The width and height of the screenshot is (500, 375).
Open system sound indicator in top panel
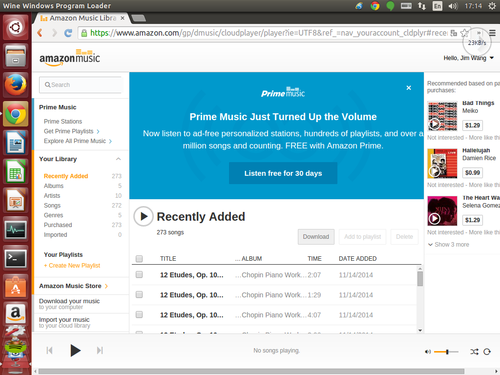[x=453, y=6]
